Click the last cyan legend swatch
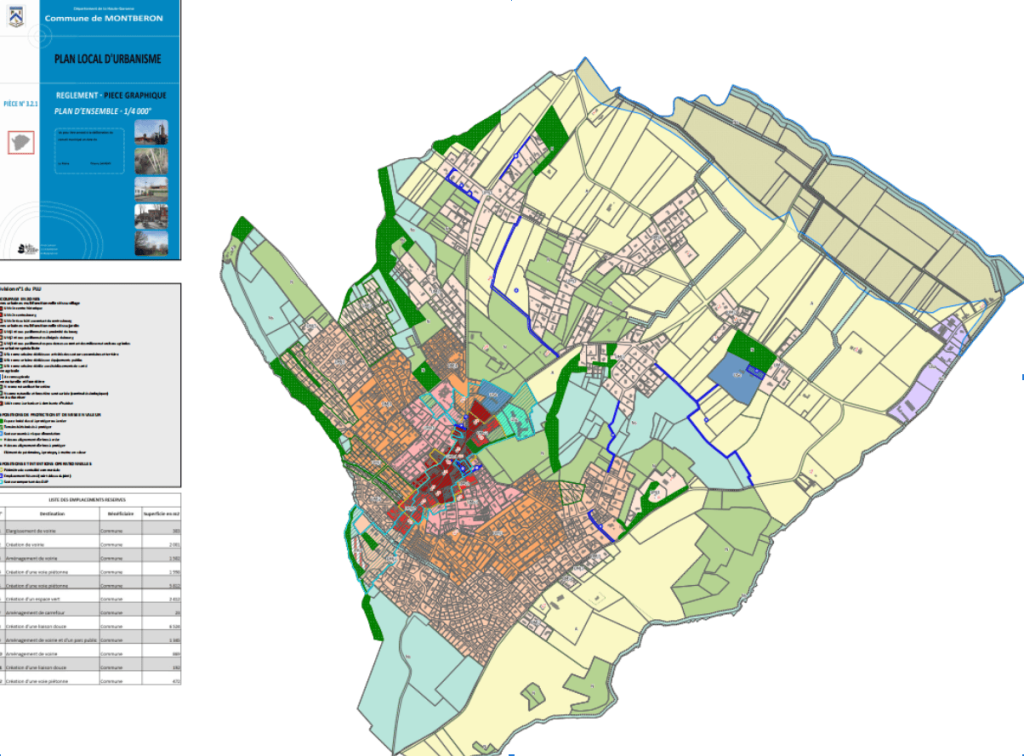This screenshot has width=1024, height=756. (x=3, y=481)
